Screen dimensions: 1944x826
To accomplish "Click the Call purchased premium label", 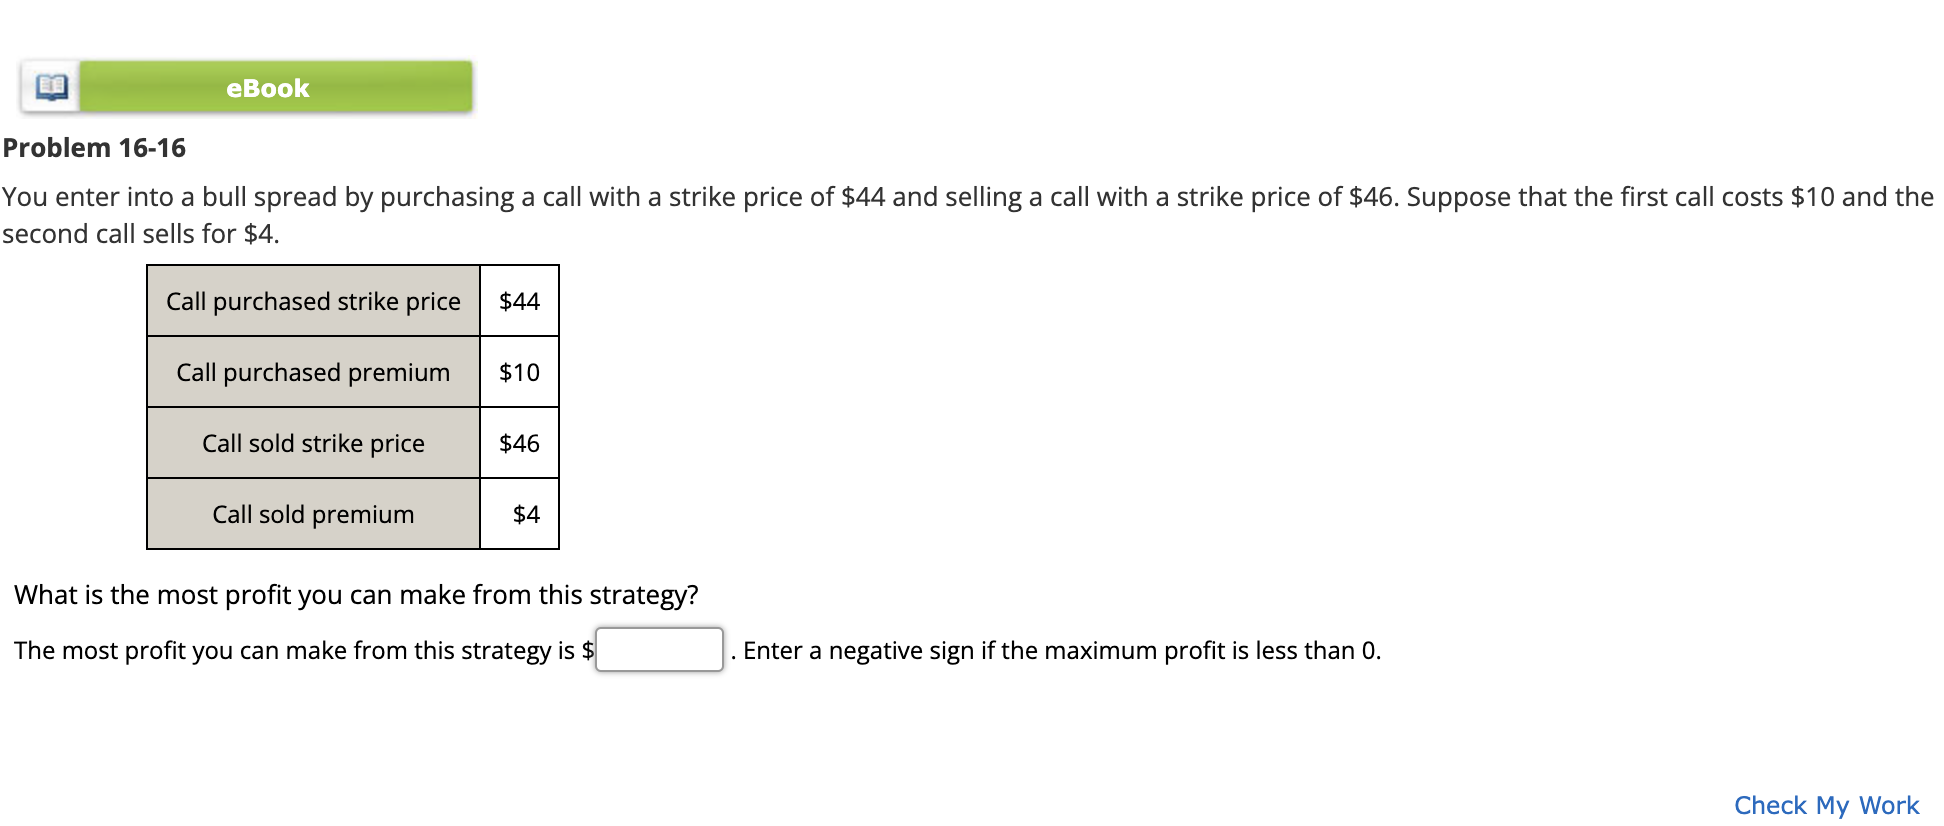I will click(313, 372).
